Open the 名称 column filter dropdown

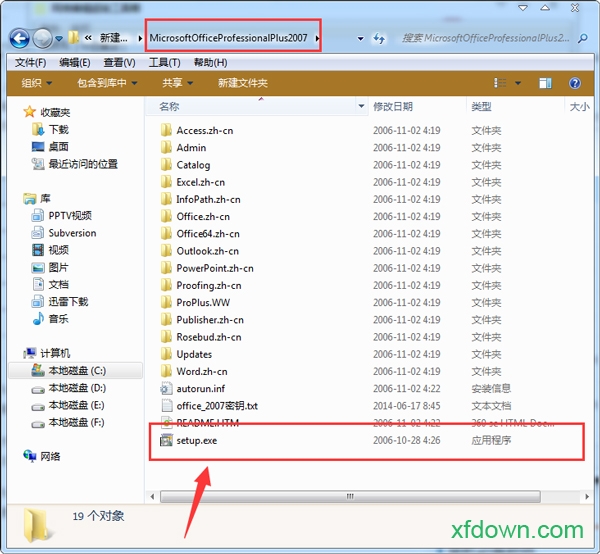coord(361,106)
